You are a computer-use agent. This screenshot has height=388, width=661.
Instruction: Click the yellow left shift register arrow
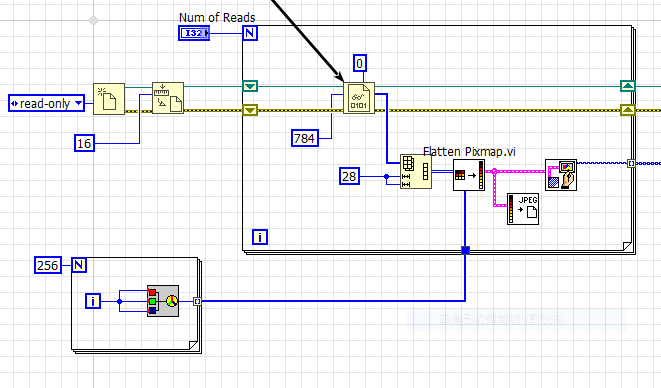tap(250, 110)
